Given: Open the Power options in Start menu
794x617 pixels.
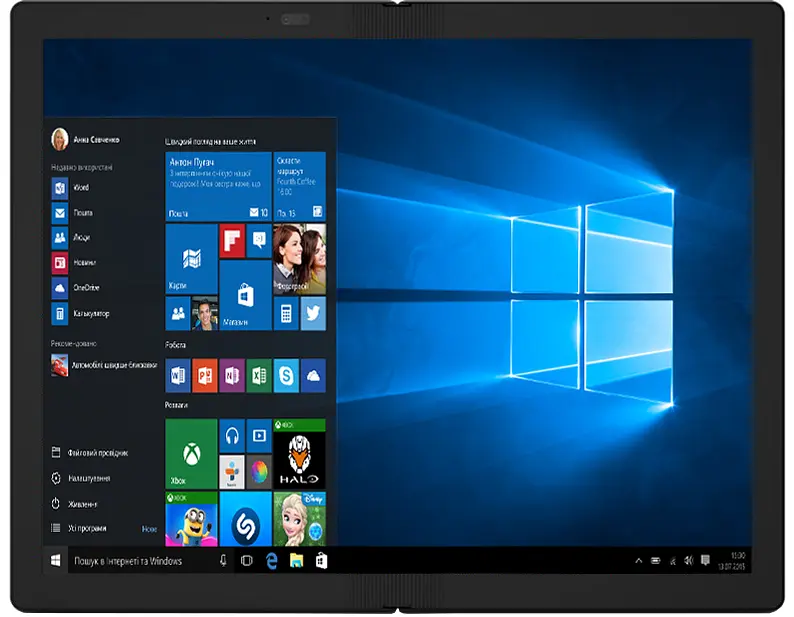Looking at the screenshot, I should 74,504.
